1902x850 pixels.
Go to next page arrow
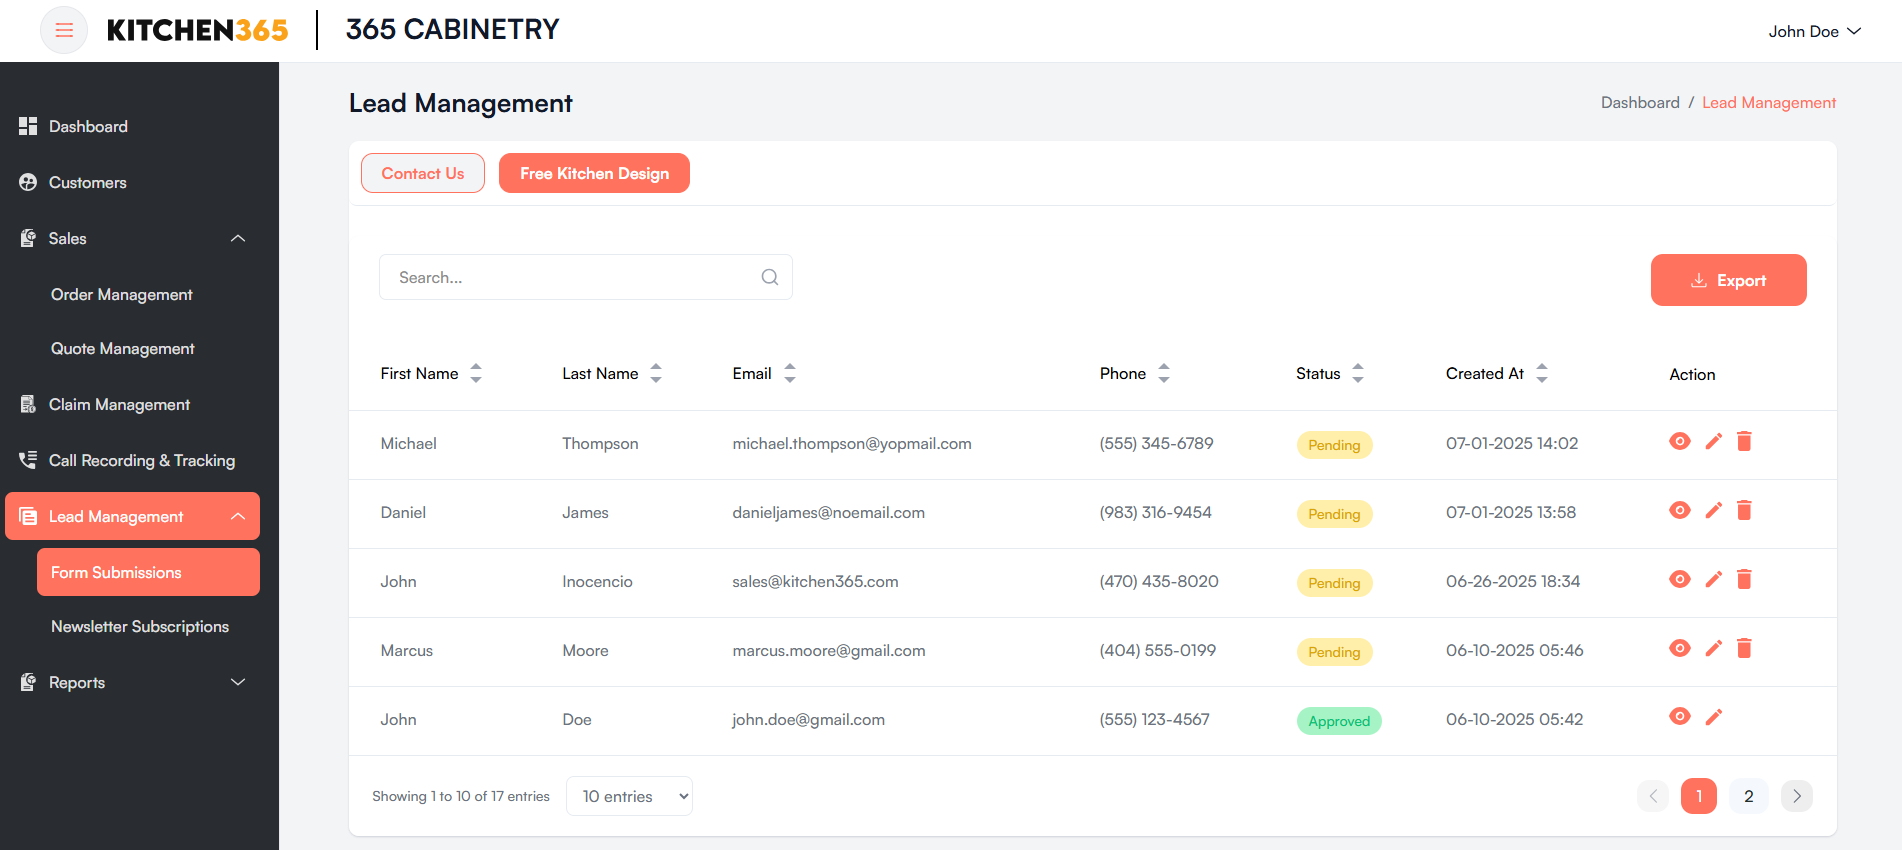(1796, 796)
